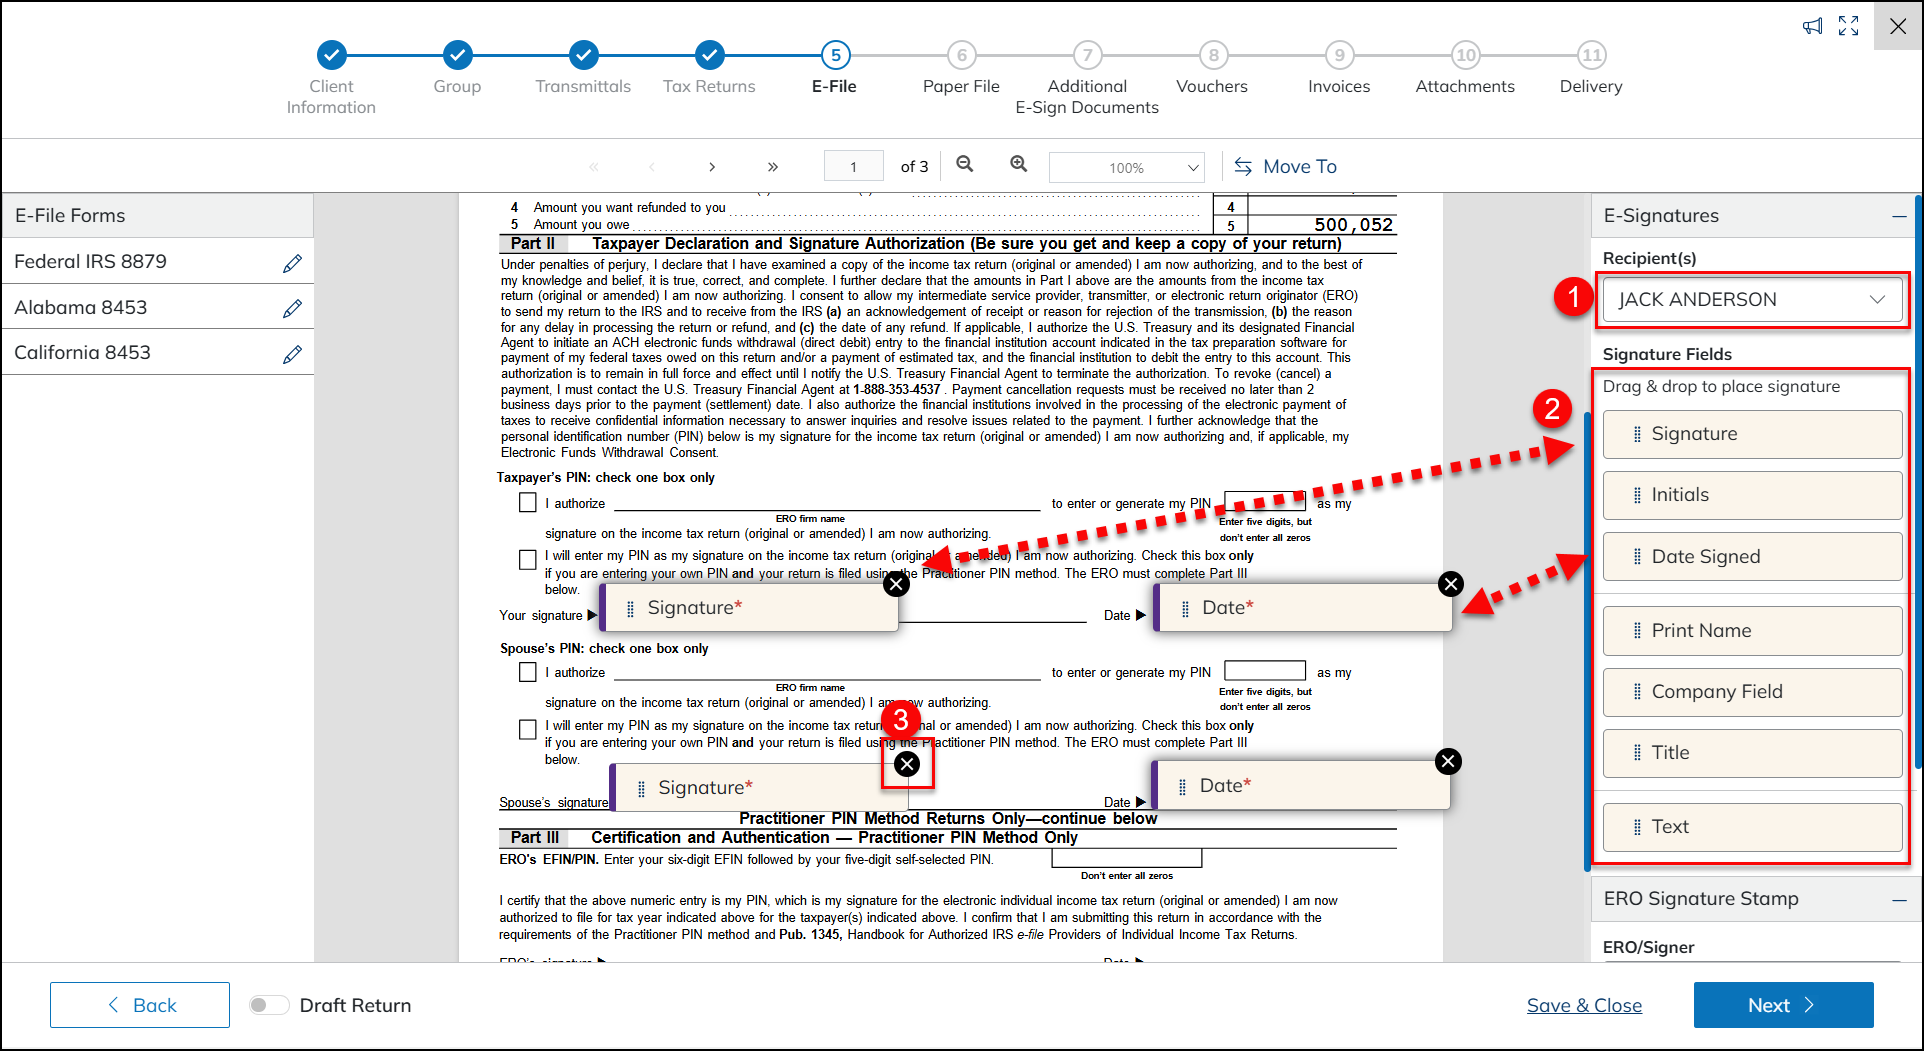The width and height of the screenshot is (1924, 1051).
Task: Collapse the E-Signatures panel
Action: pyautogui.click(x=1898, y=216)
